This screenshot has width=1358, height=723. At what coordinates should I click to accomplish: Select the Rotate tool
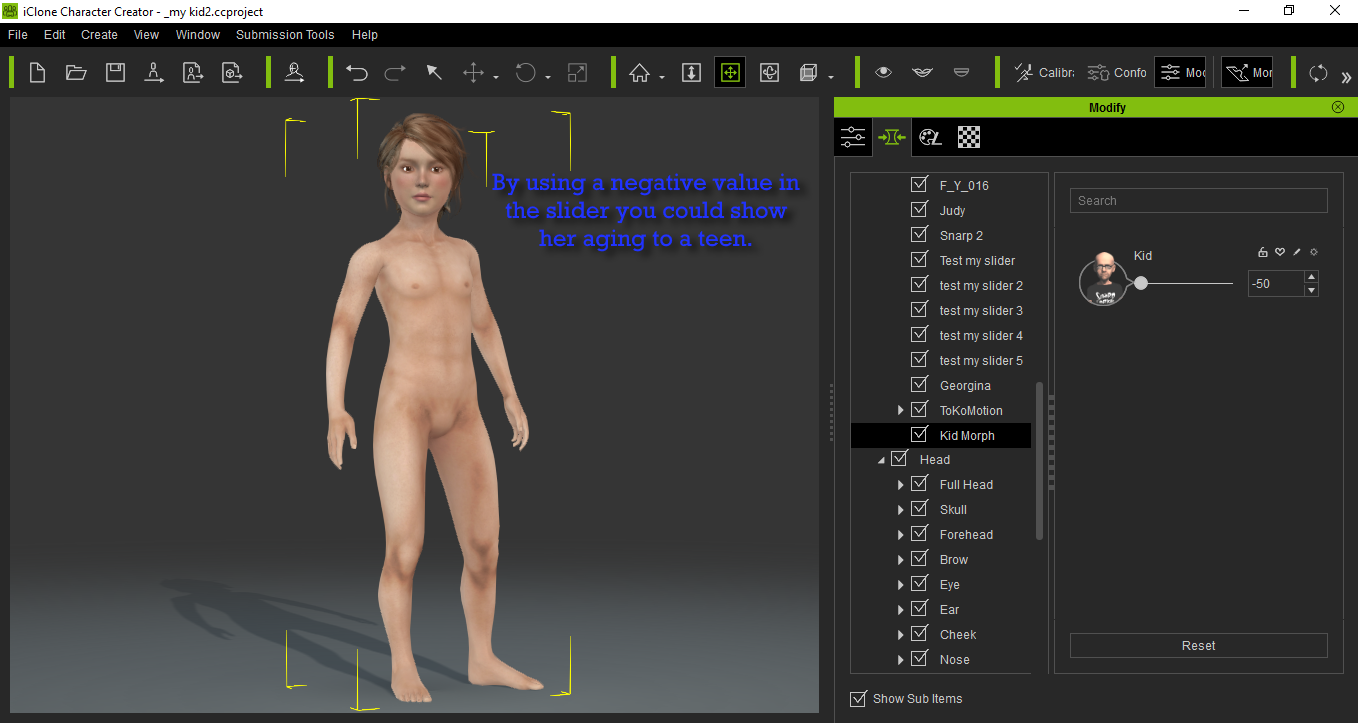526,72
